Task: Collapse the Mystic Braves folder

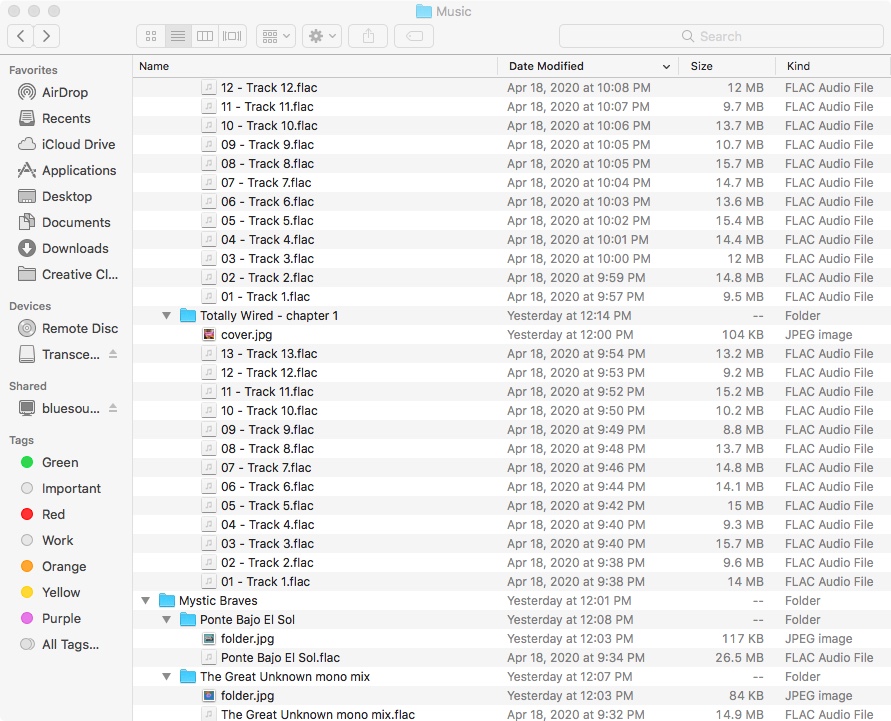Action: pyautogui.click(x=146, y=601)
